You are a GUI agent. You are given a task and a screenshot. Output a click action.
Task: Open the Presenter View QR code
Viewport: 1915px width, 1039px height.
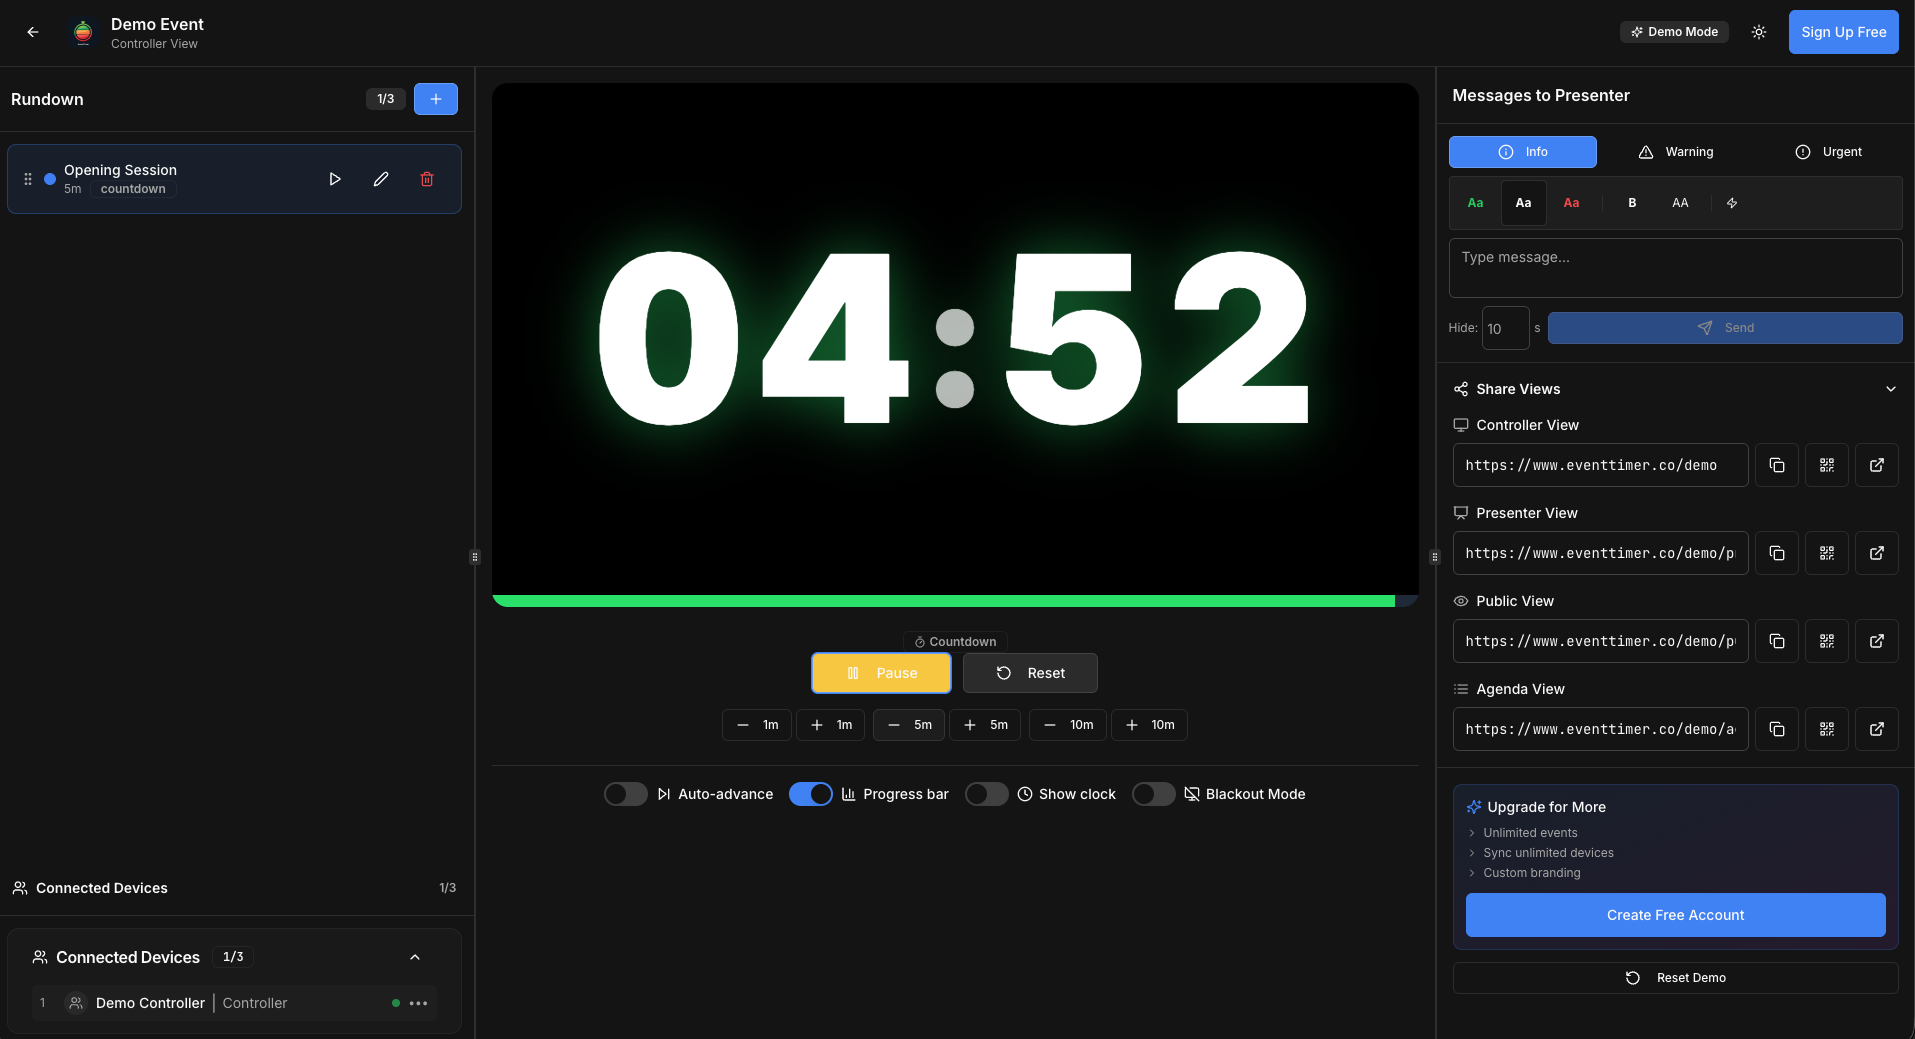(1827, 552)
